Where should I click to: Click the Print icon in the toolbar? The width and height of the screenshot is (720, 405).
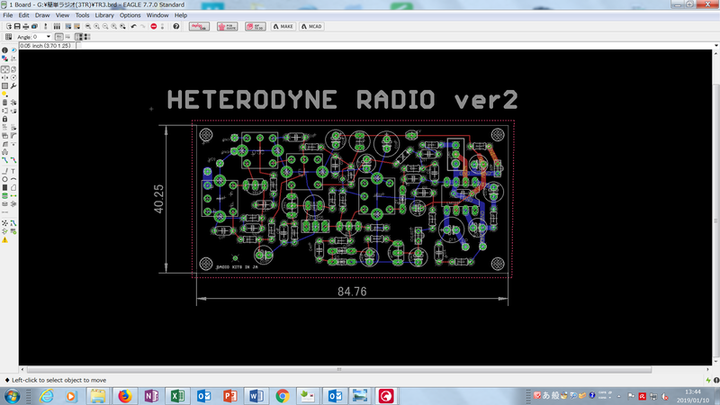point(27,26)
